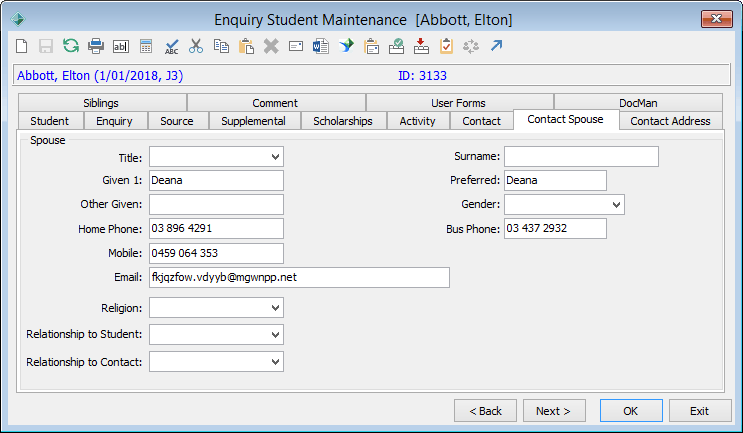Click the Email address field
Screen dimensions: 743x433
[x=299, y=278]
